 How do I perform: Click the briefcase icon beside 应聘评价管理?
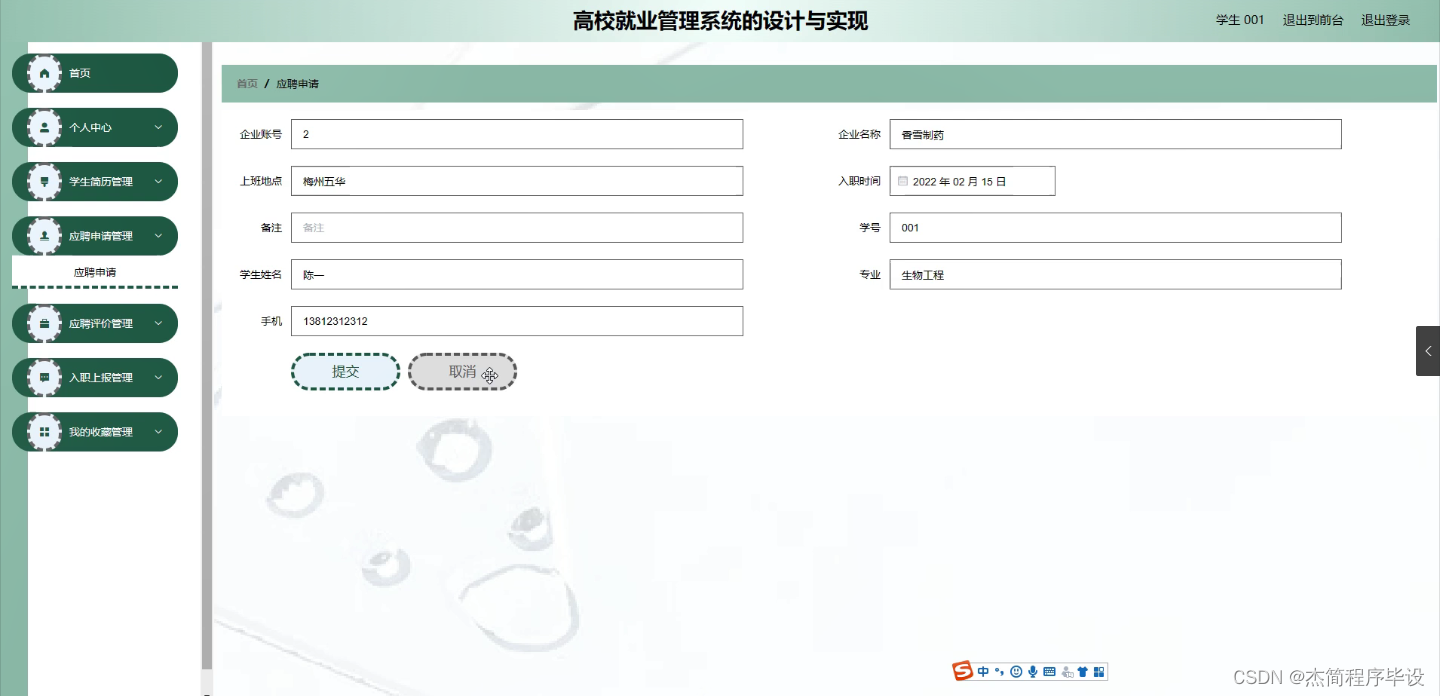click(x=44, y=323)
